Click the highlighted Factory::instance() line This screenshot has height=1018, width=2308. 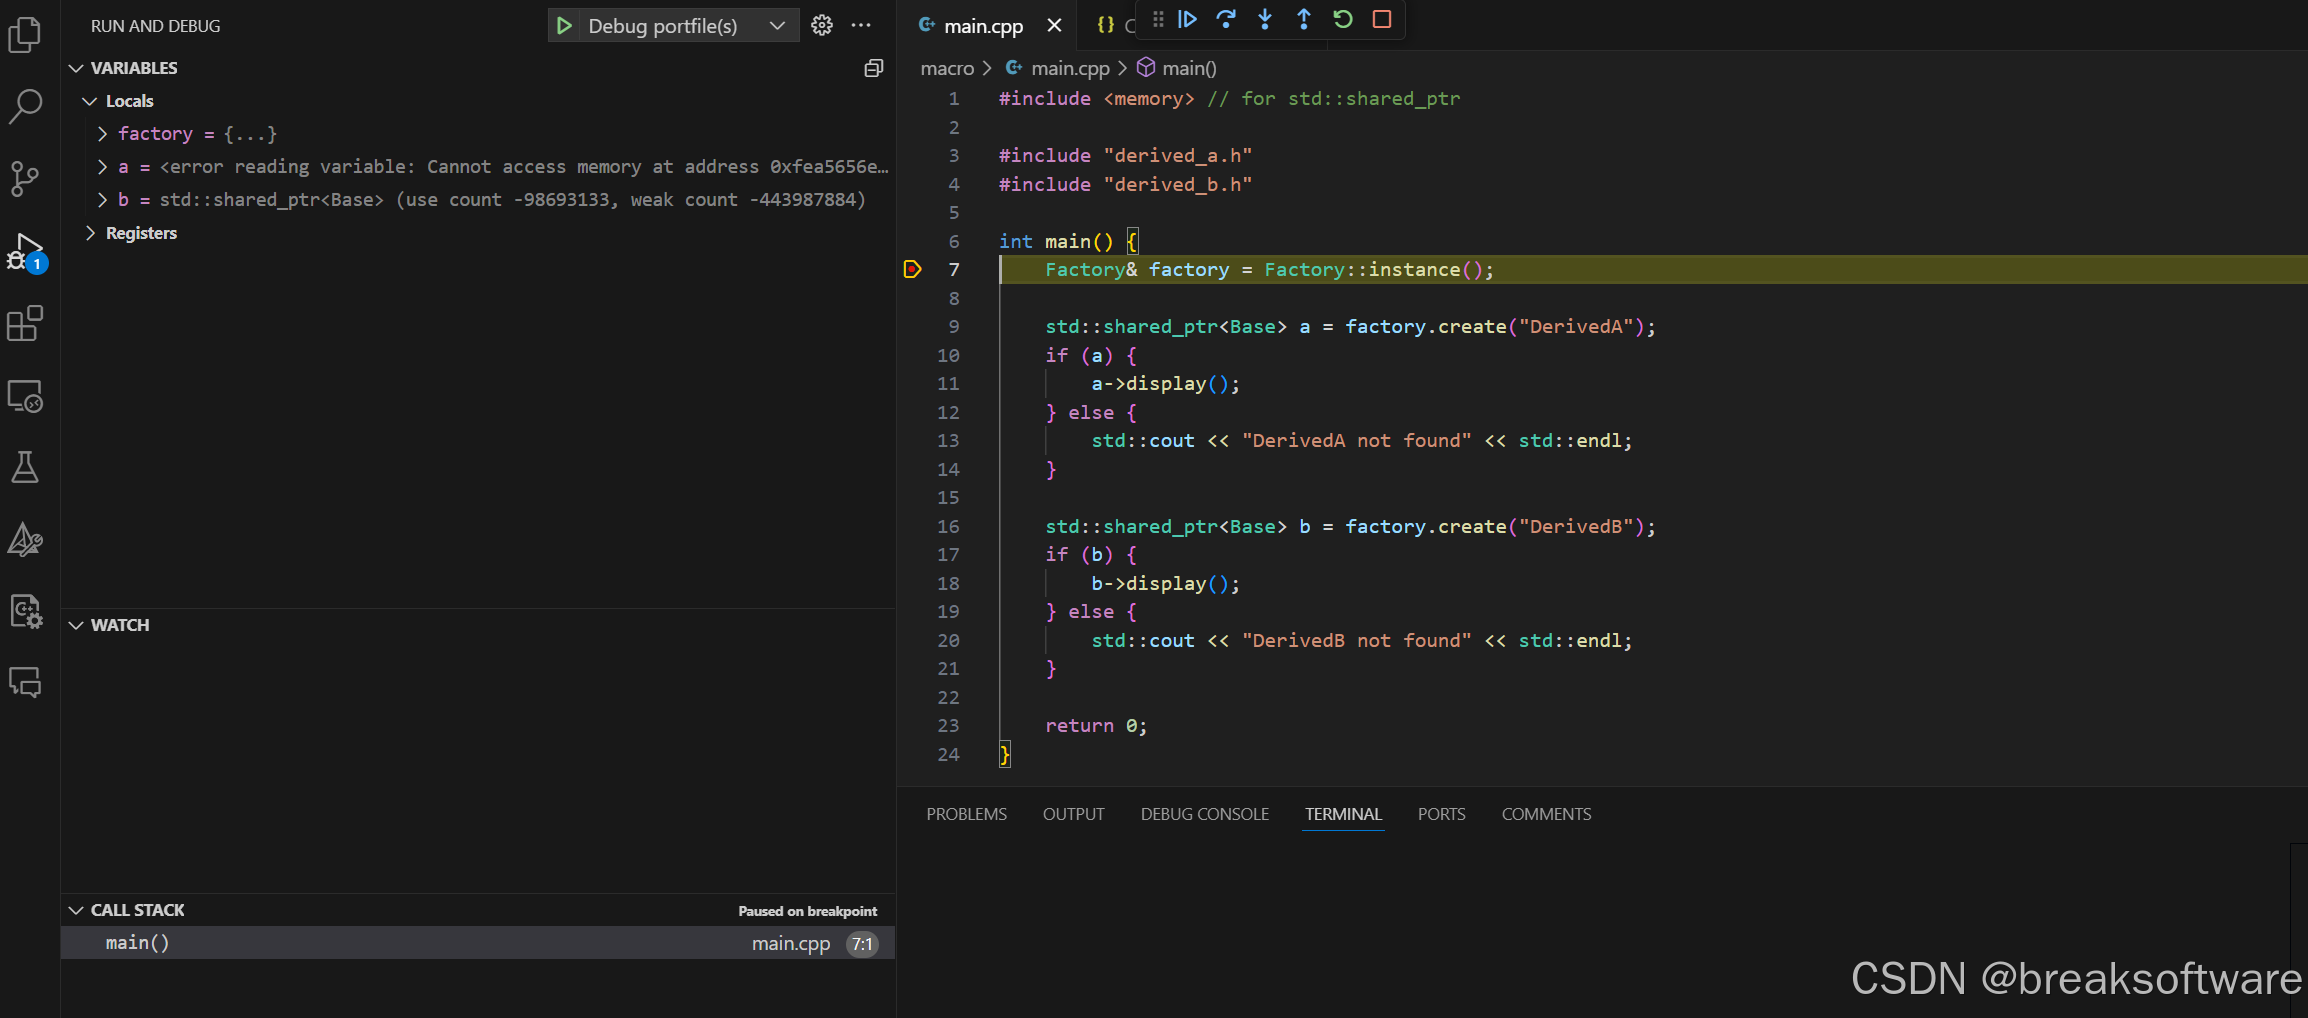pos(1269,270)
